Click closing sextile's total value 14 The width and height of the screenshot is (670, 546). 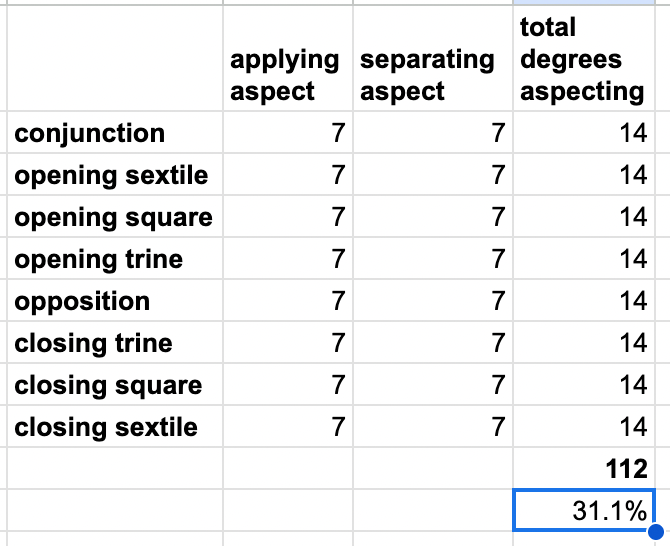tap(582, 427)
